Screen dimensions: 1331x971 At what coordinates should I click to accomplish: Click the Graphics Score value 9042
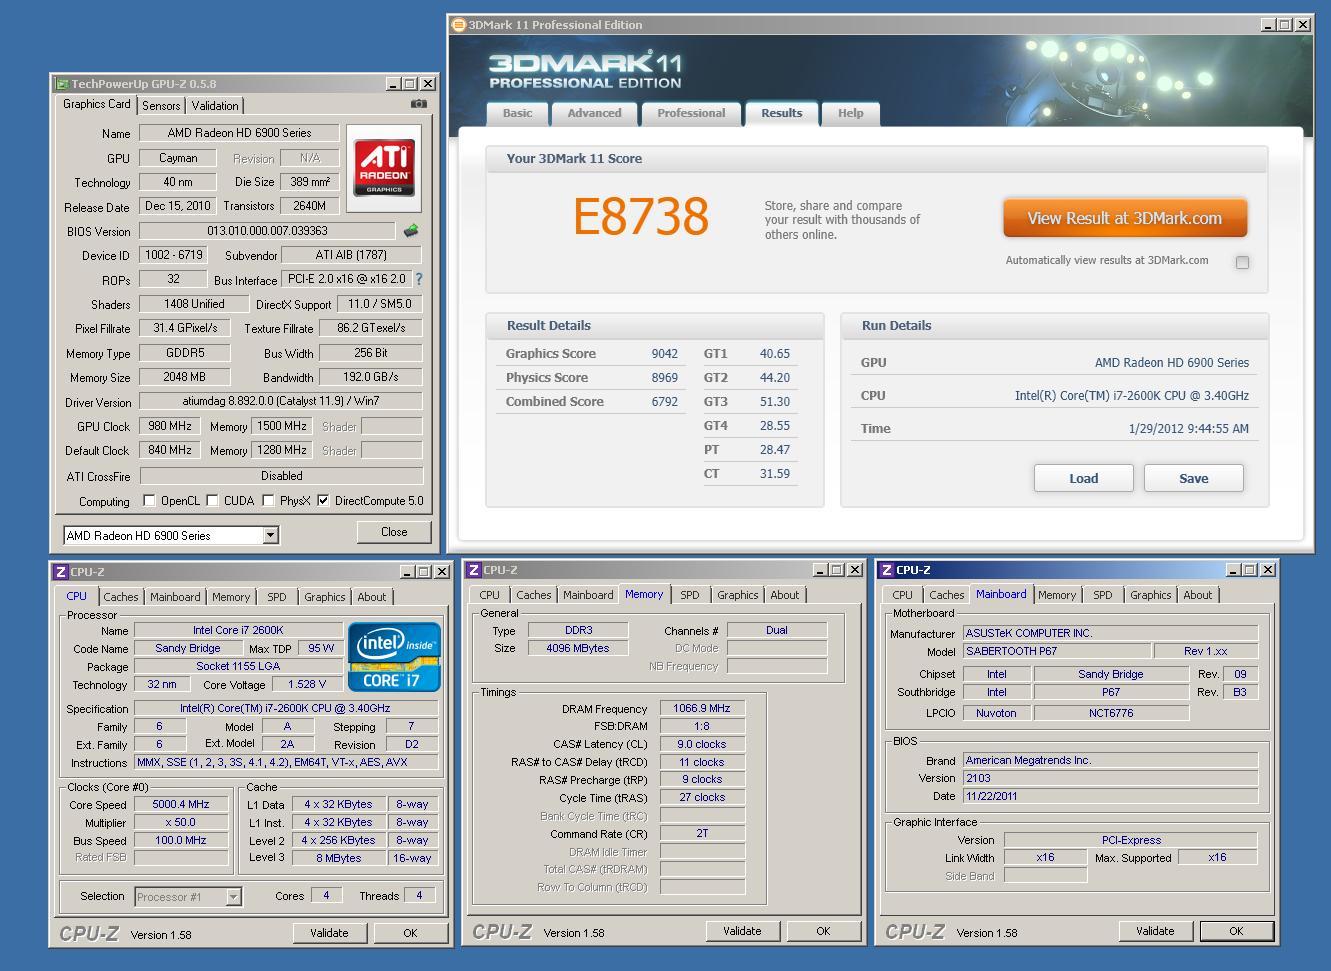(665, 354)
